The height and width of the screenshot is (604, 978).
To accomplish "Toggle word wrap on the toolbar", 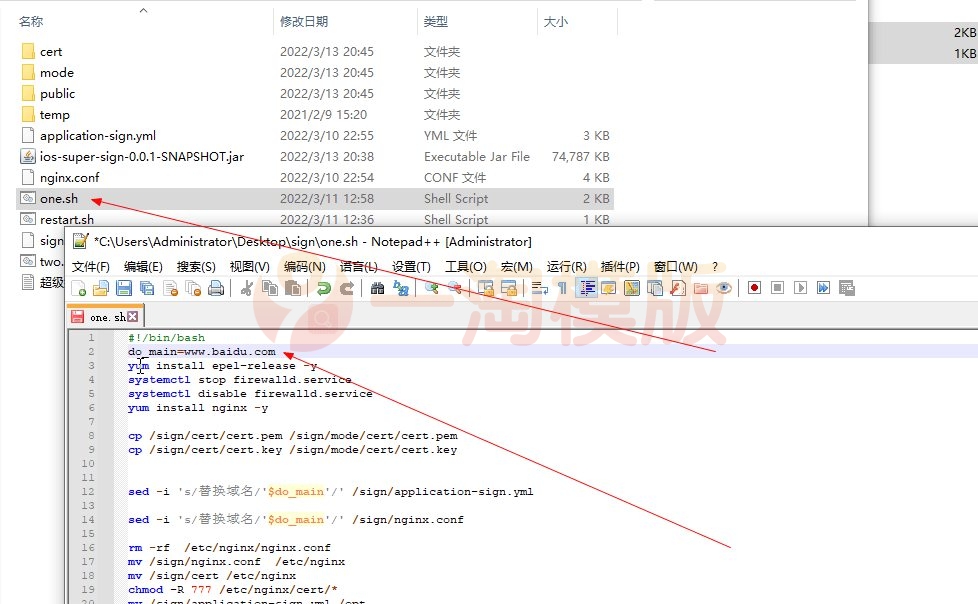I will tap(537, 287).
